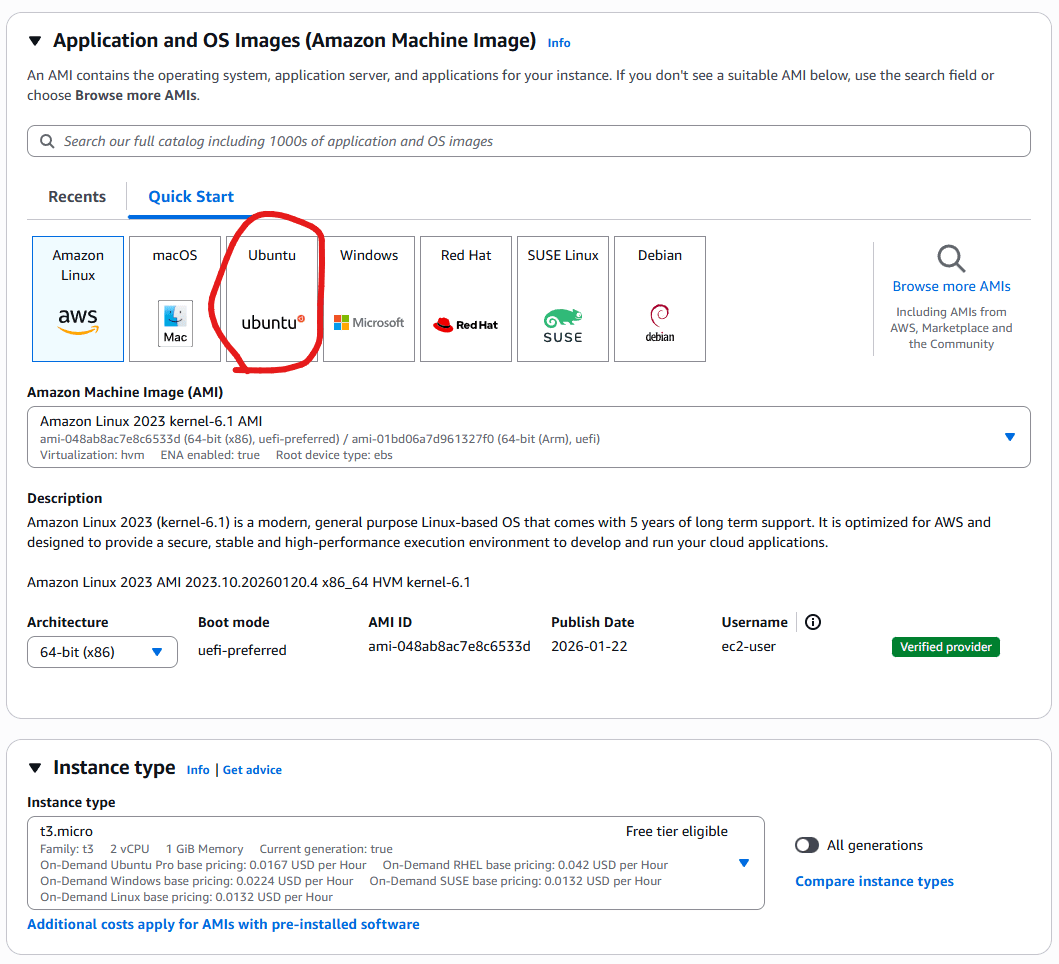Open Additional costs apply for AMIs link
Image resolution: width=1059 pixels, height=964 pixels.
coord(224,924)
